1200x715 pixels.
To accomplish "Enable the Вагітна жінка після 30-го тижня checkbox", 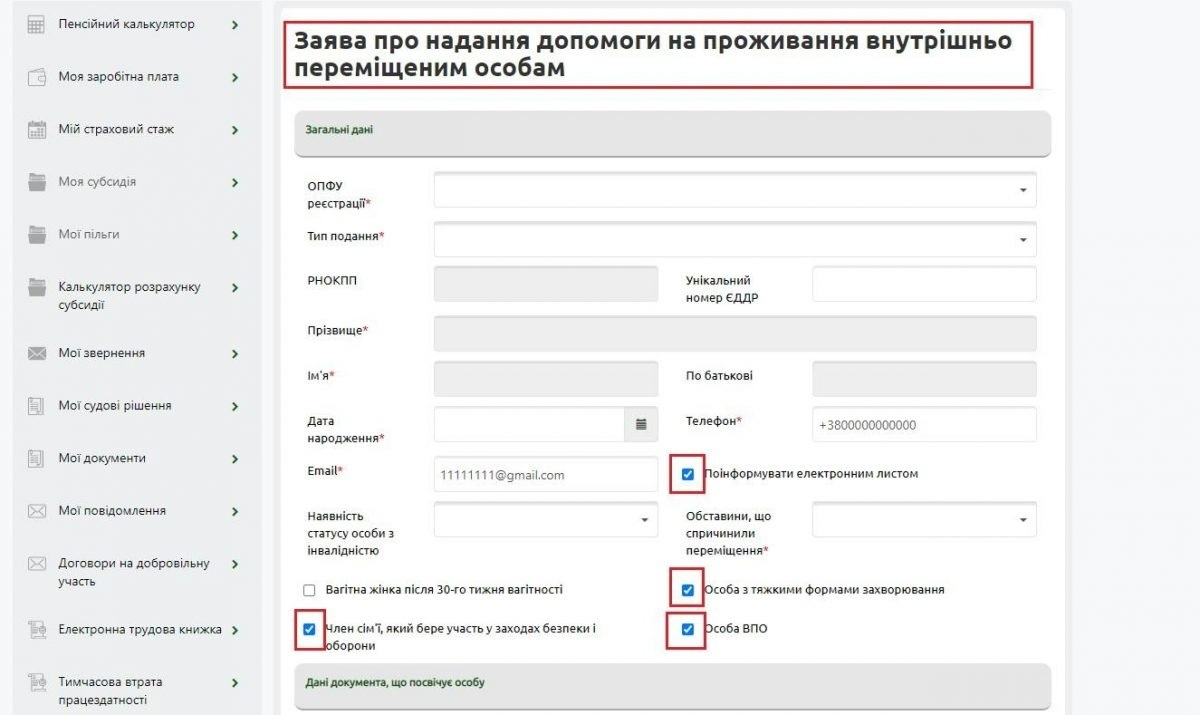I will [x=308, y=590].
